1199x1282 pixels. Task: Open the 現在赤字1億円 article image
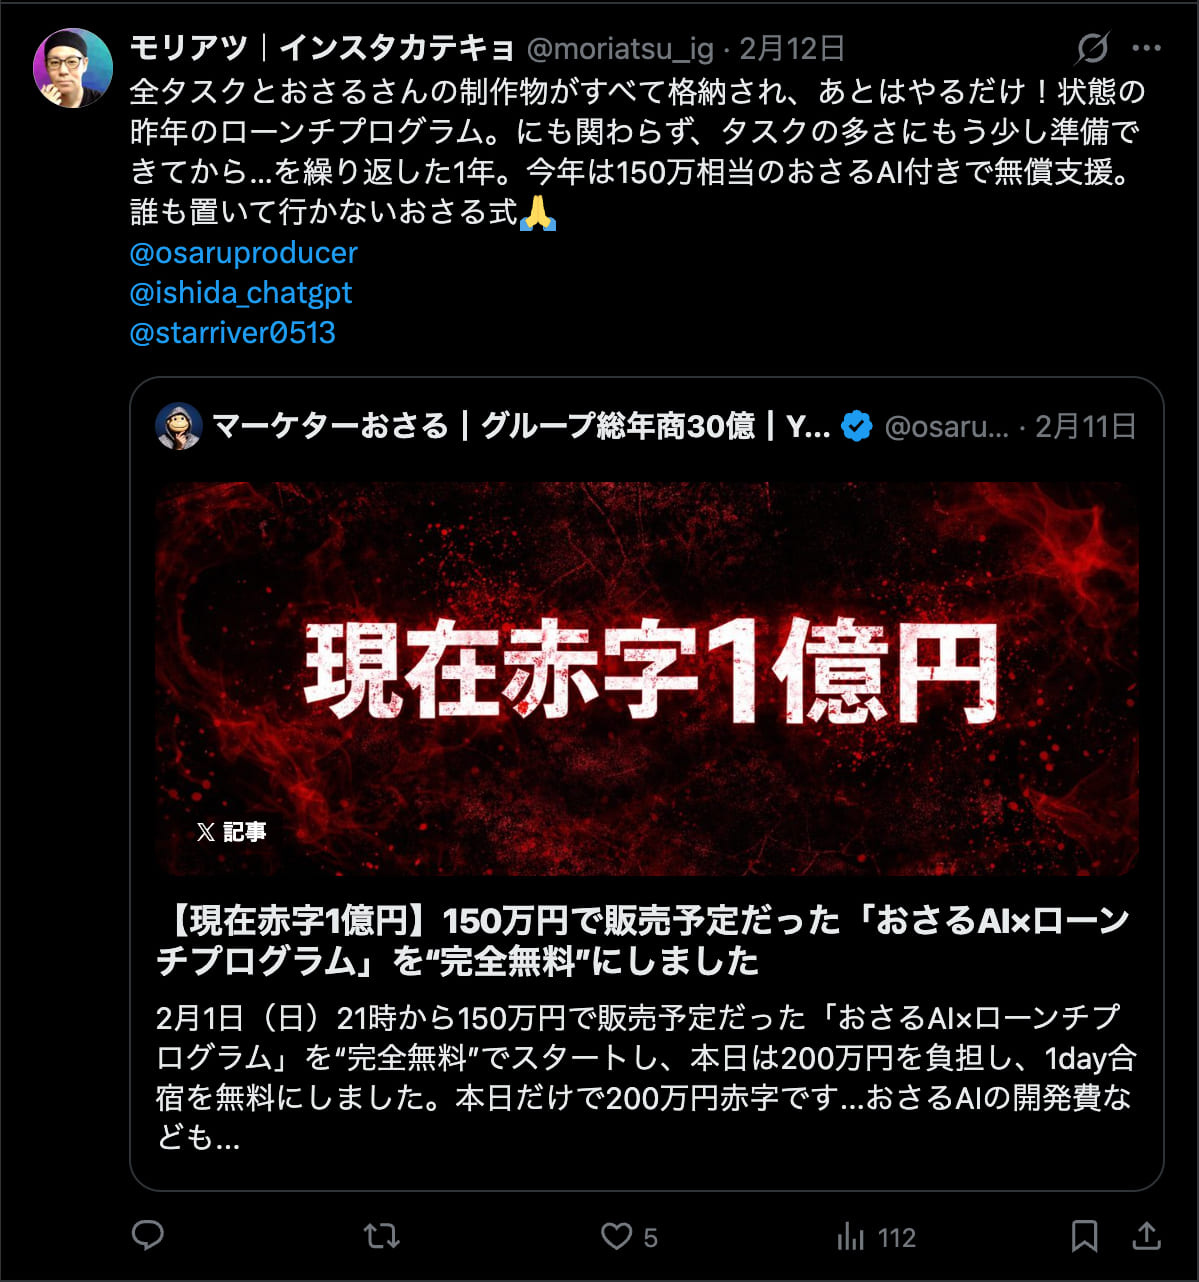point(647,679)
